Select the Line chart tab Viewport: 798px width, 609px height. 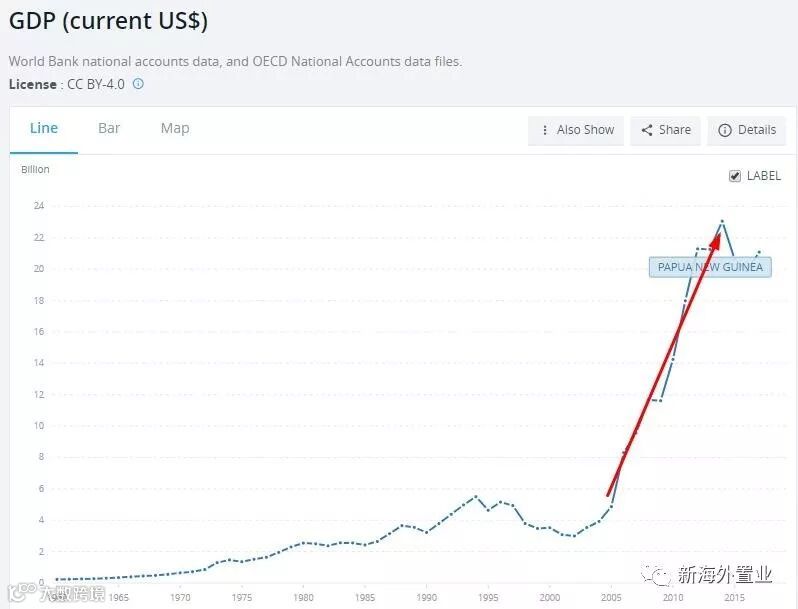44,128
